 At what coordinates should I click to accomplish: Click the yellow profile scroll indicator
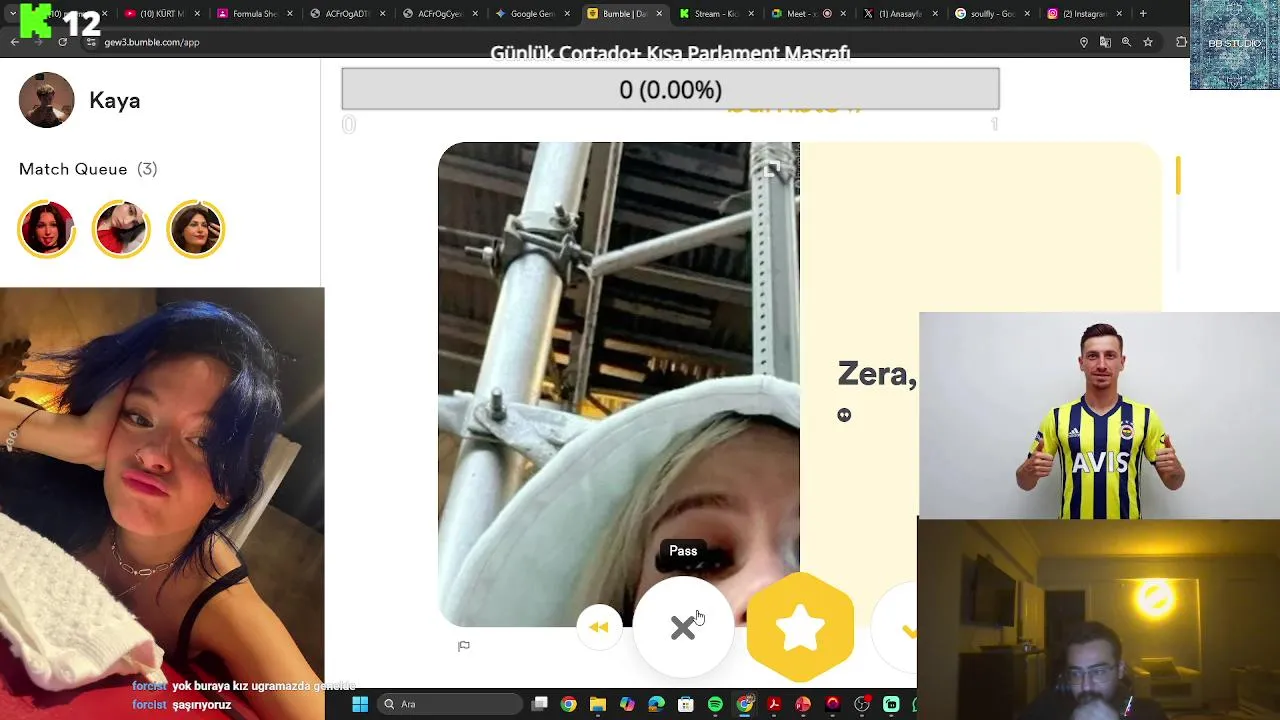coord(1178,175)
